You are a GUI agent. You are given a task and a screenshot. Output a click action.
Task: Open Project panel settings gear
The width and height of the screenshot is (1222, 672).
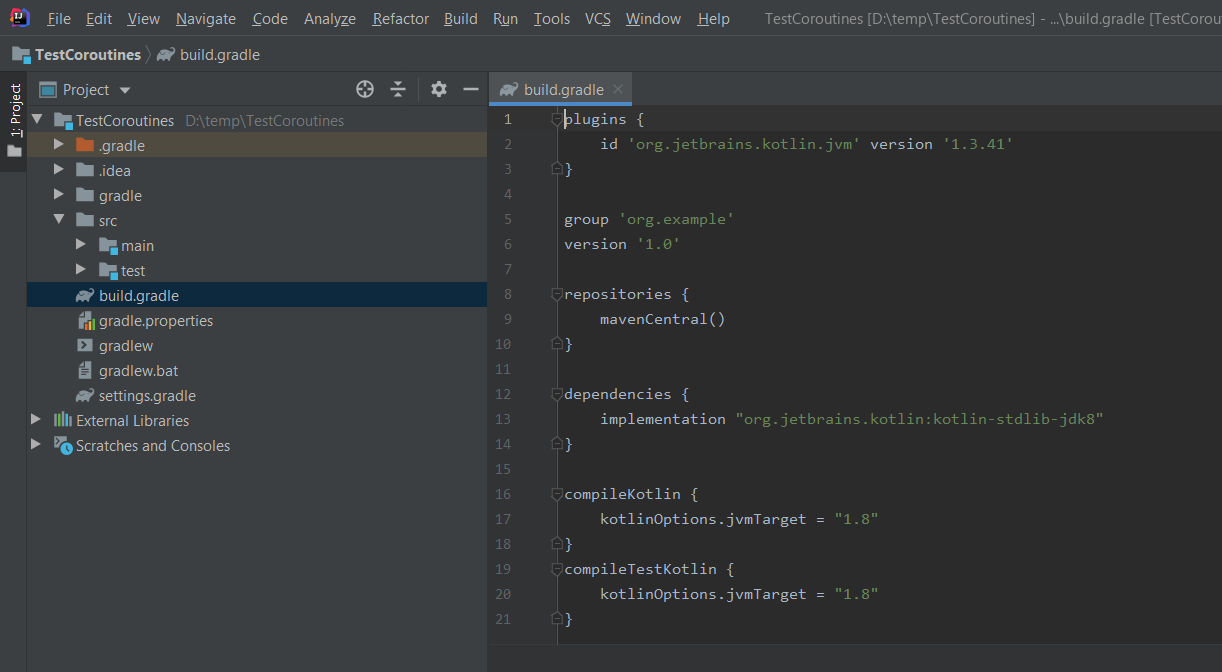click(x=438, y=89)
